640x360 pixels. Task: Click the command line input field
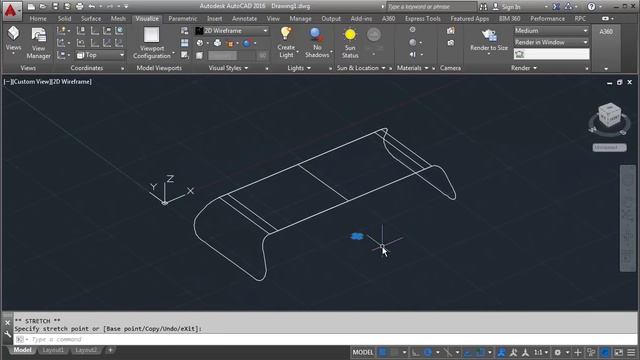point(325,339)
